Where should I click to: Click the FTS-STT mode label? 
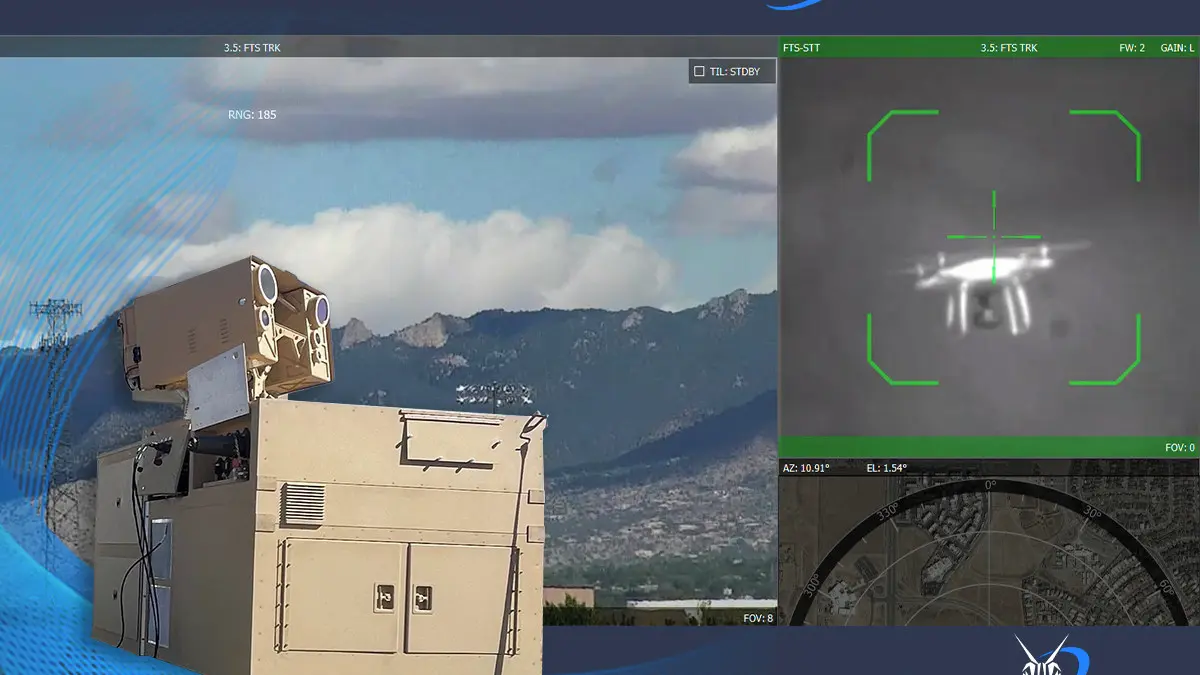[801, 47]
